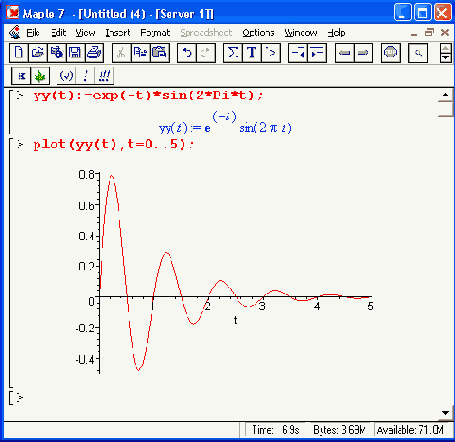455x442 pixels.
Task: Open a file with the folder icon
Action: (38, 53)
